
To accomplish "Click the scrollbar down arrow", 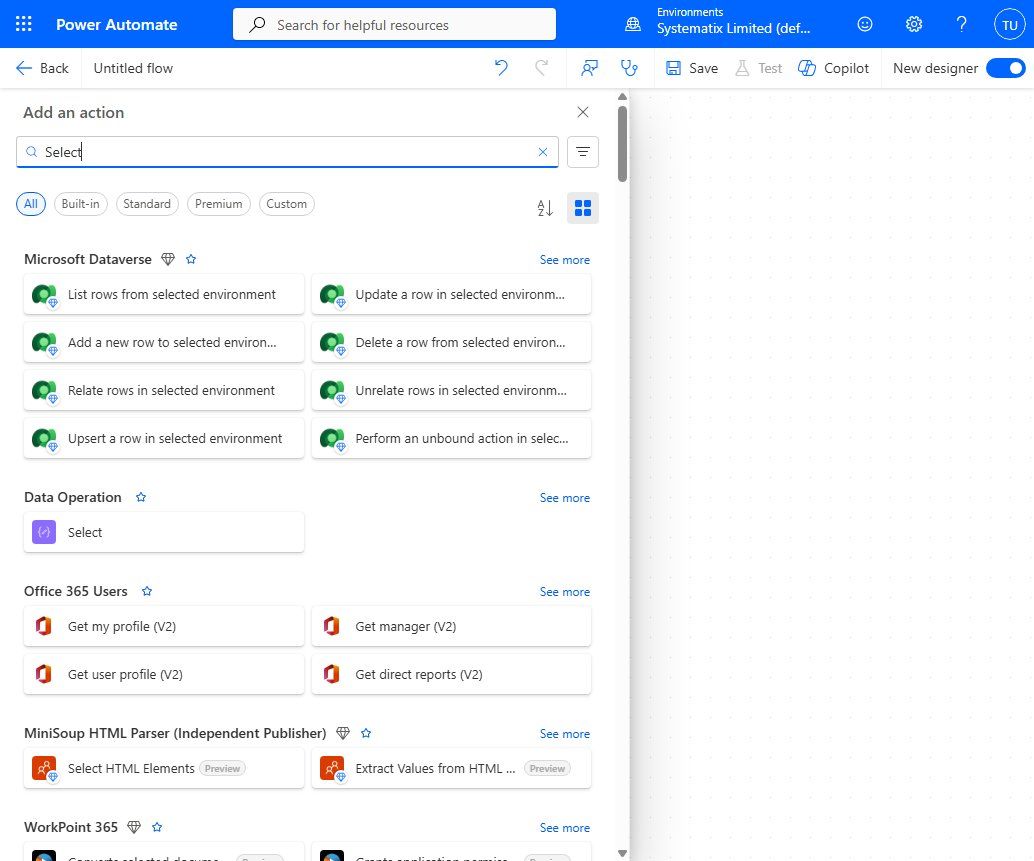I will click(x=623, y=853).
